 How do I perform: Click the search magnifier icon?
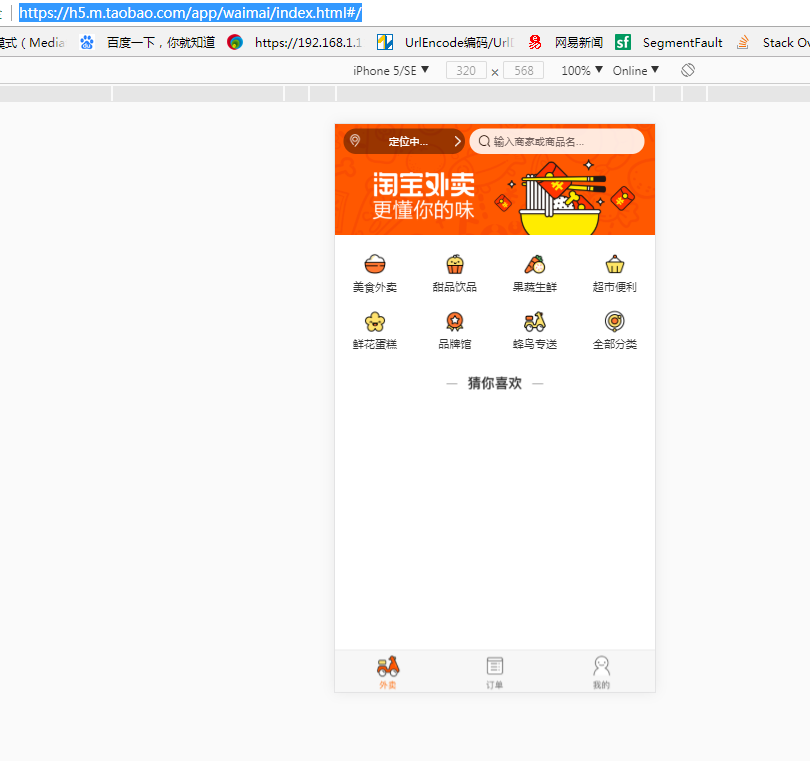(484, 141)
